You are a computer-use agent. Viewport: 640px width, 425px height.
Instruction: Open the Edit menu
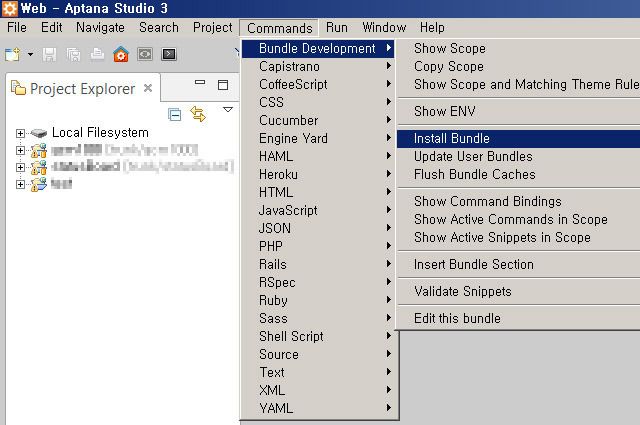click(x=51, y=28)
